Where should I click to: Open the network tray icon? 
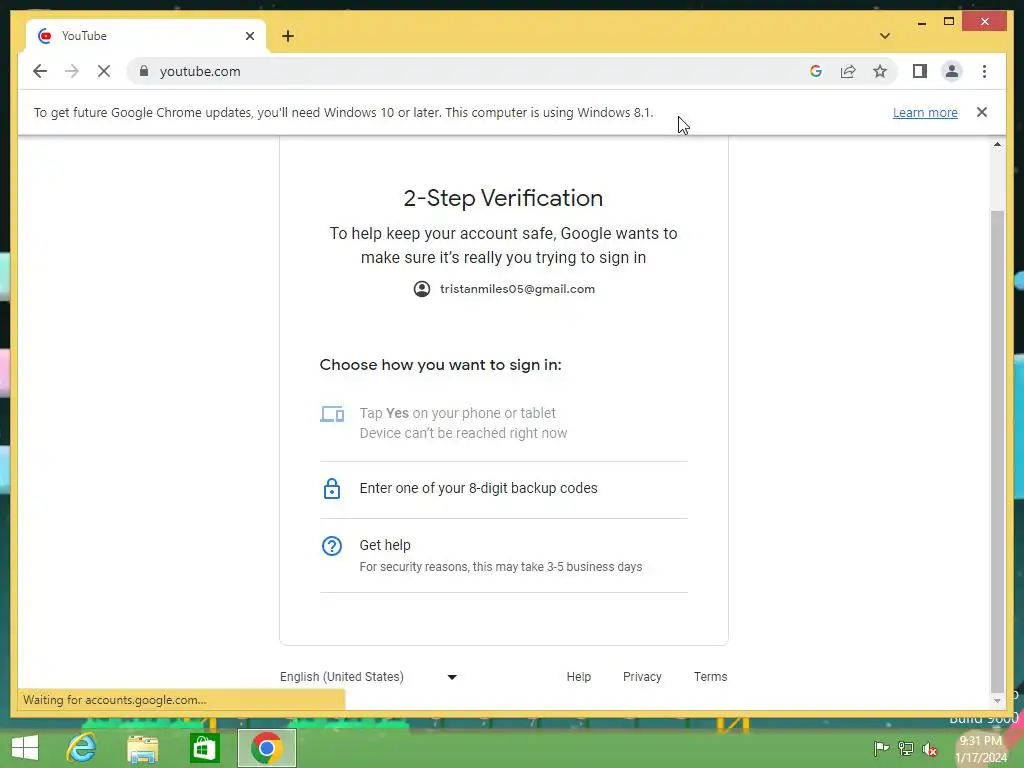pyautogui.click(x=906, y=748)
